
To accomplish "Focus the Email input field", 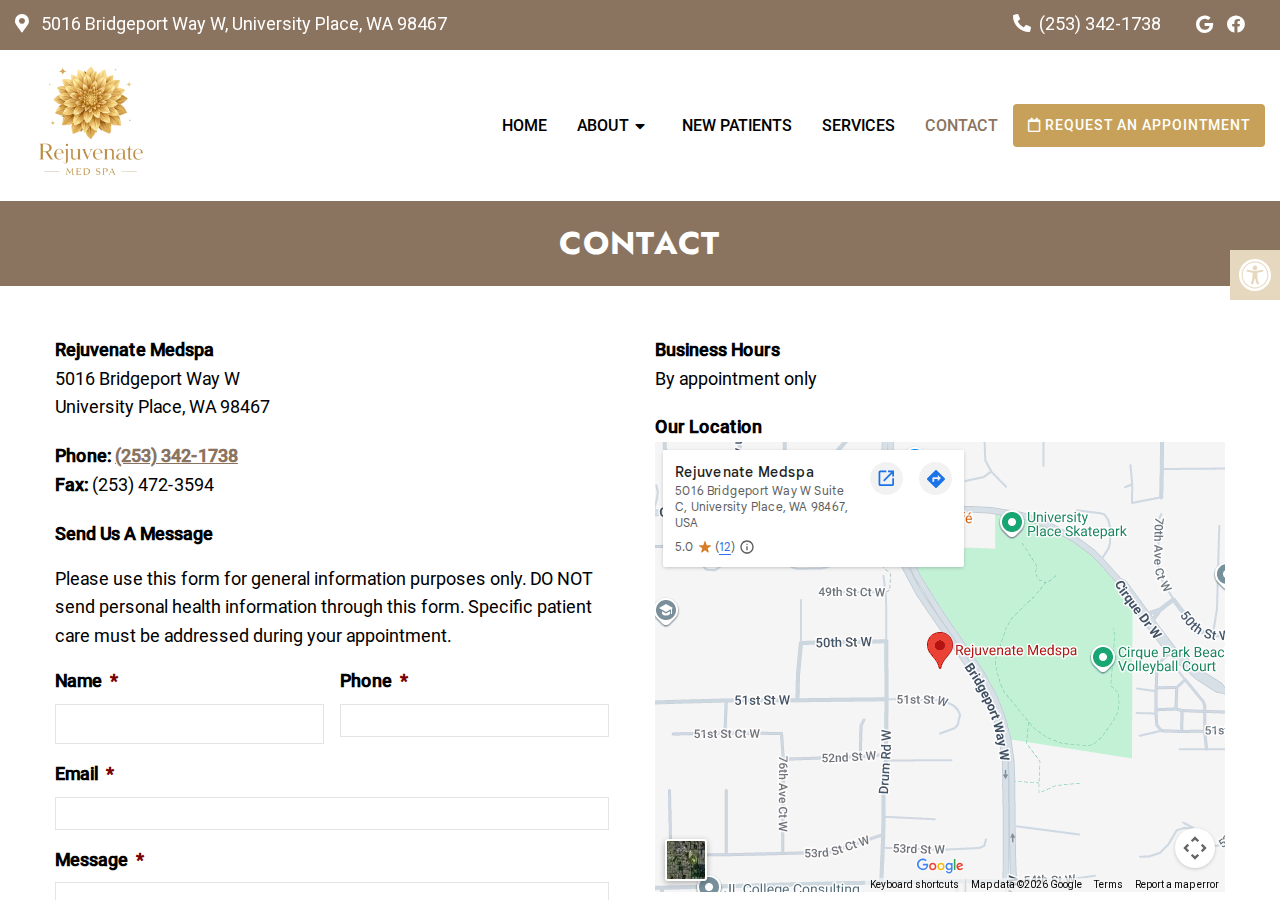I will [332, 813].
